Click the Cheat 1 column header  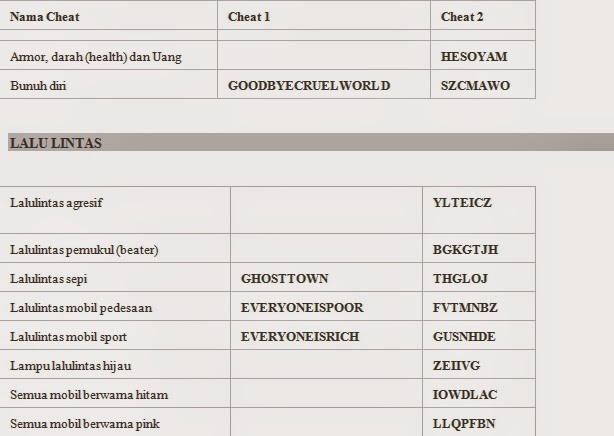coord(249,17)
